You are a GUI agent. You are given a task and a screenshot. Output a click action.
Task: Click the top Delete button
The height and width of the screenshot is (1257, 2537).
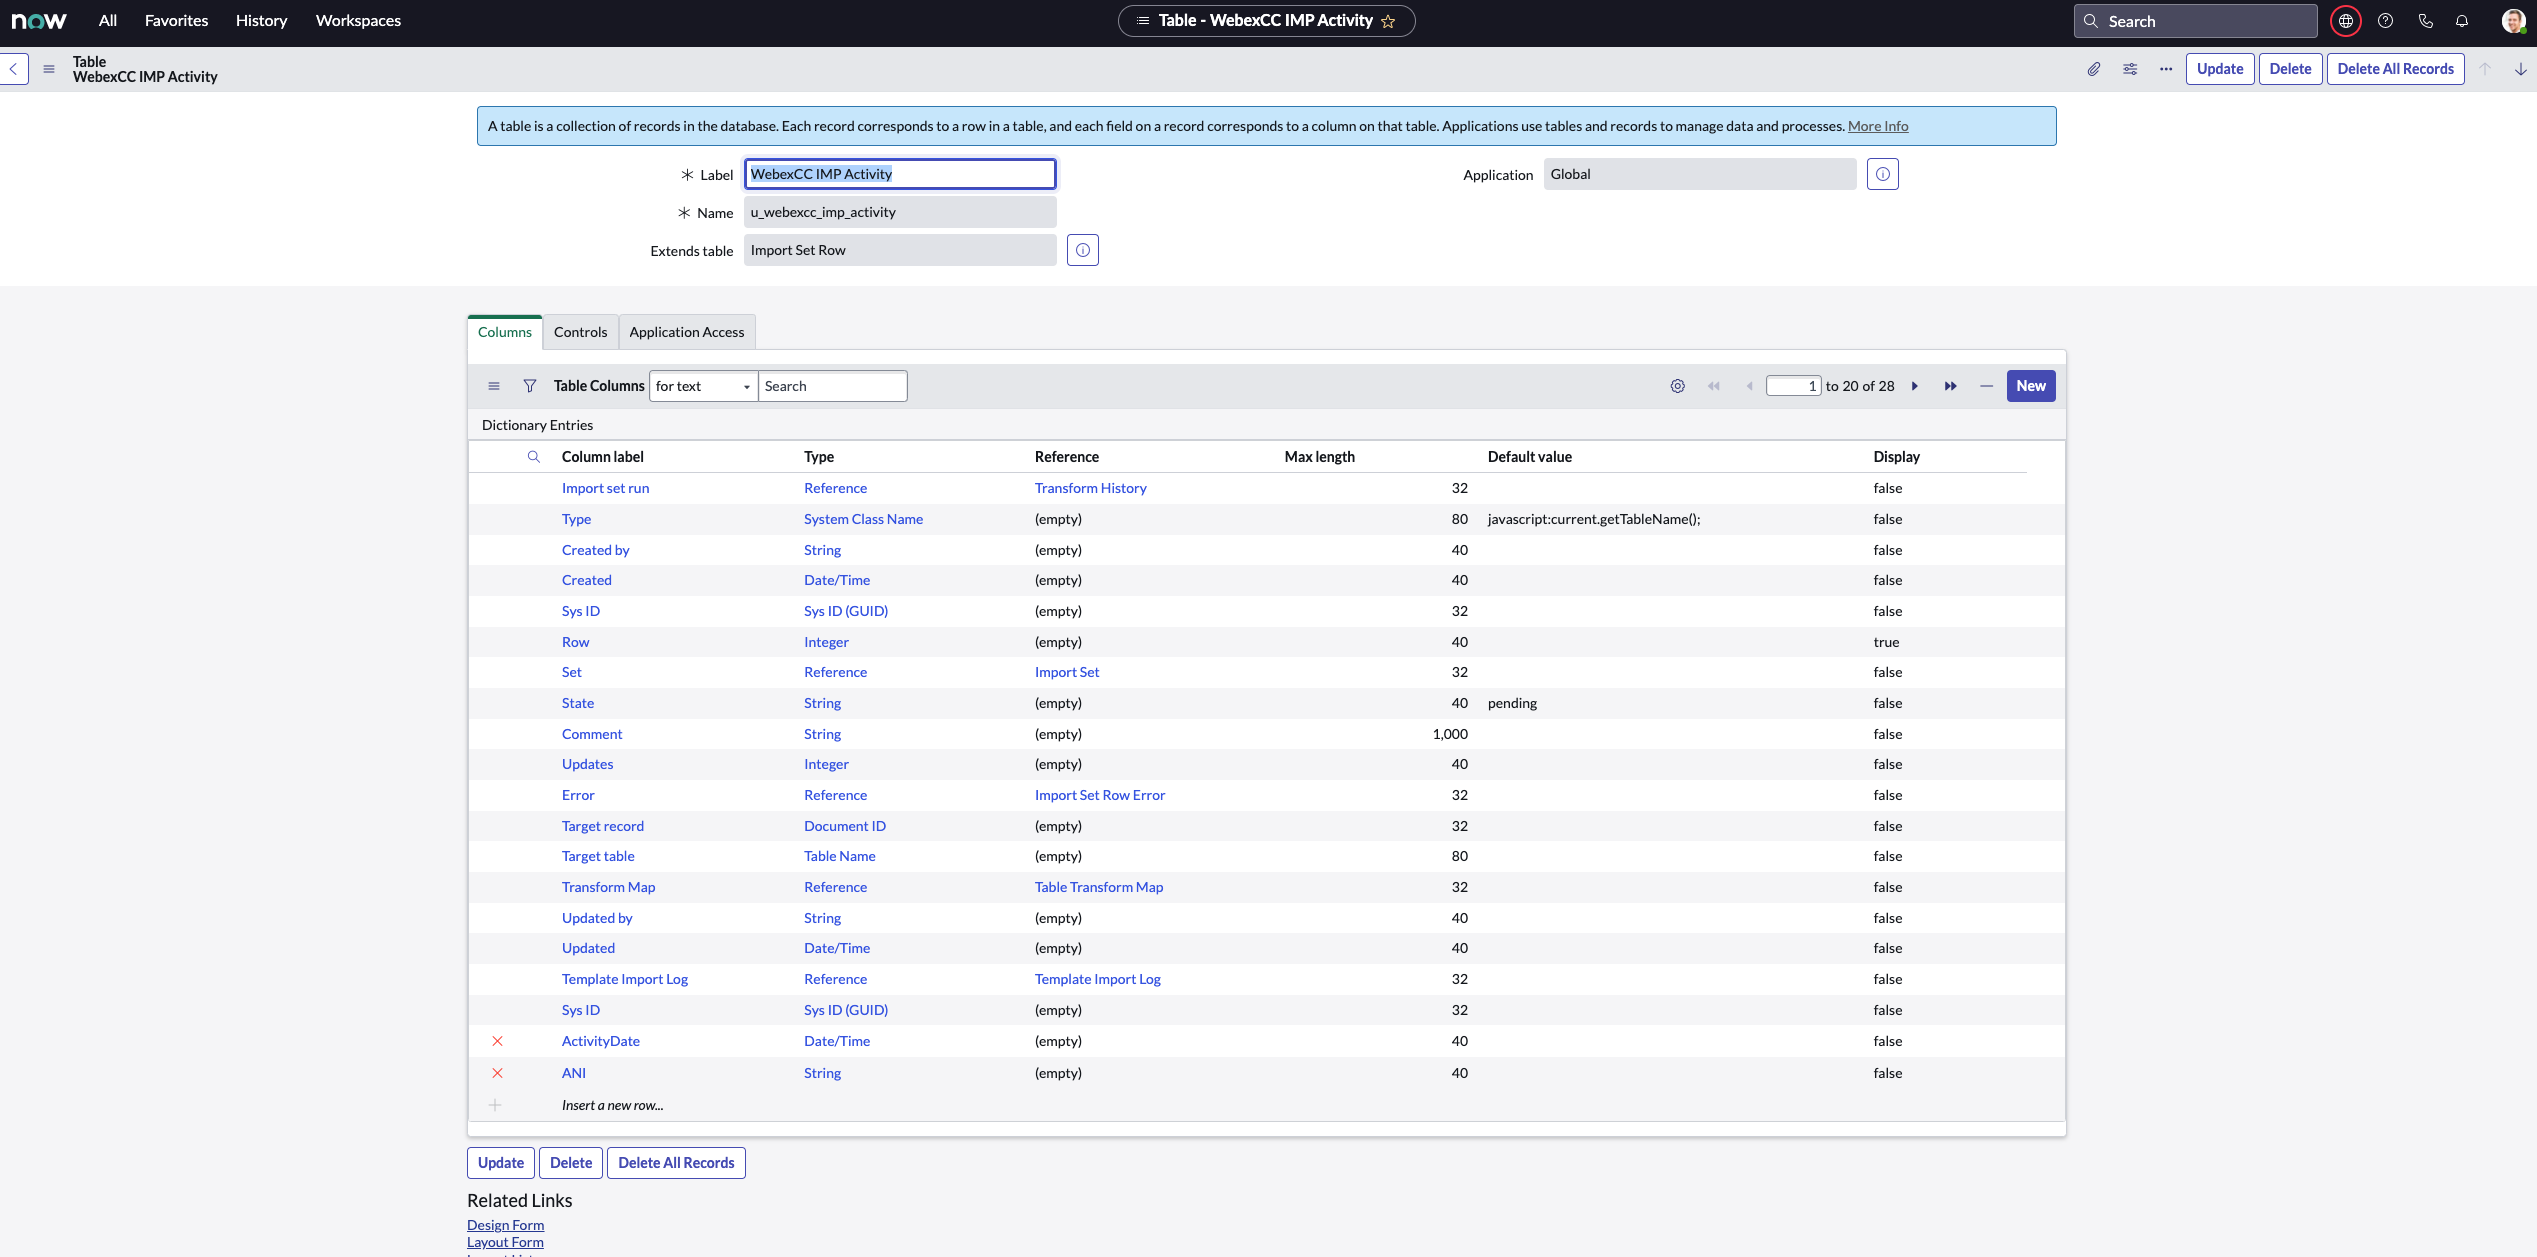[2290, 69]
